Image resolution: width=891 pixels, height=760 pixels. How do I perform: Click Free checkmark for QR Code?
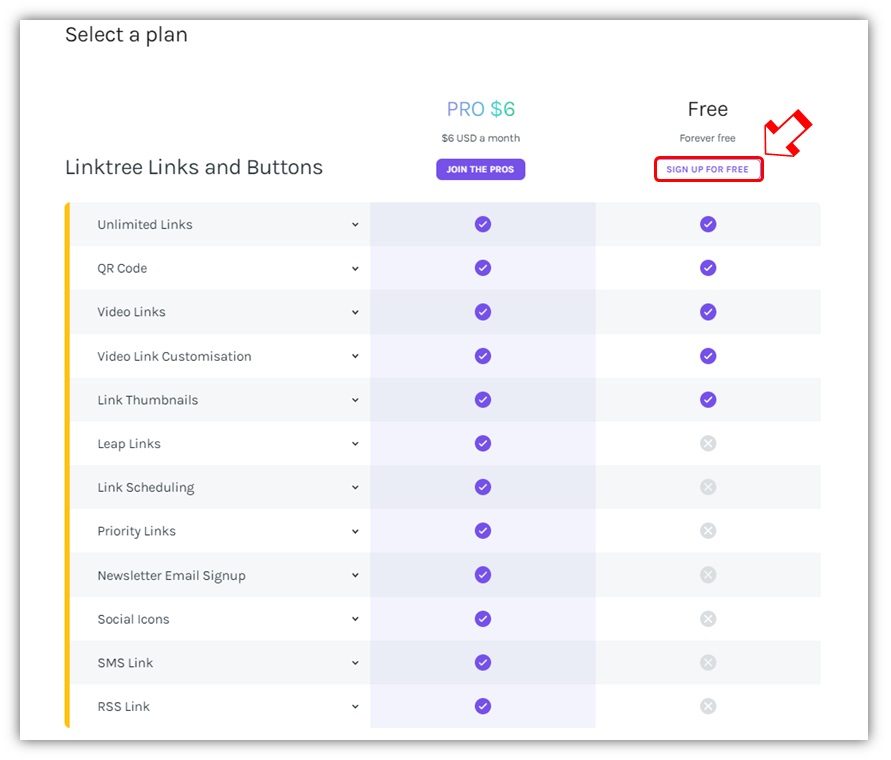pyautogui.click(x=708, y=268)
